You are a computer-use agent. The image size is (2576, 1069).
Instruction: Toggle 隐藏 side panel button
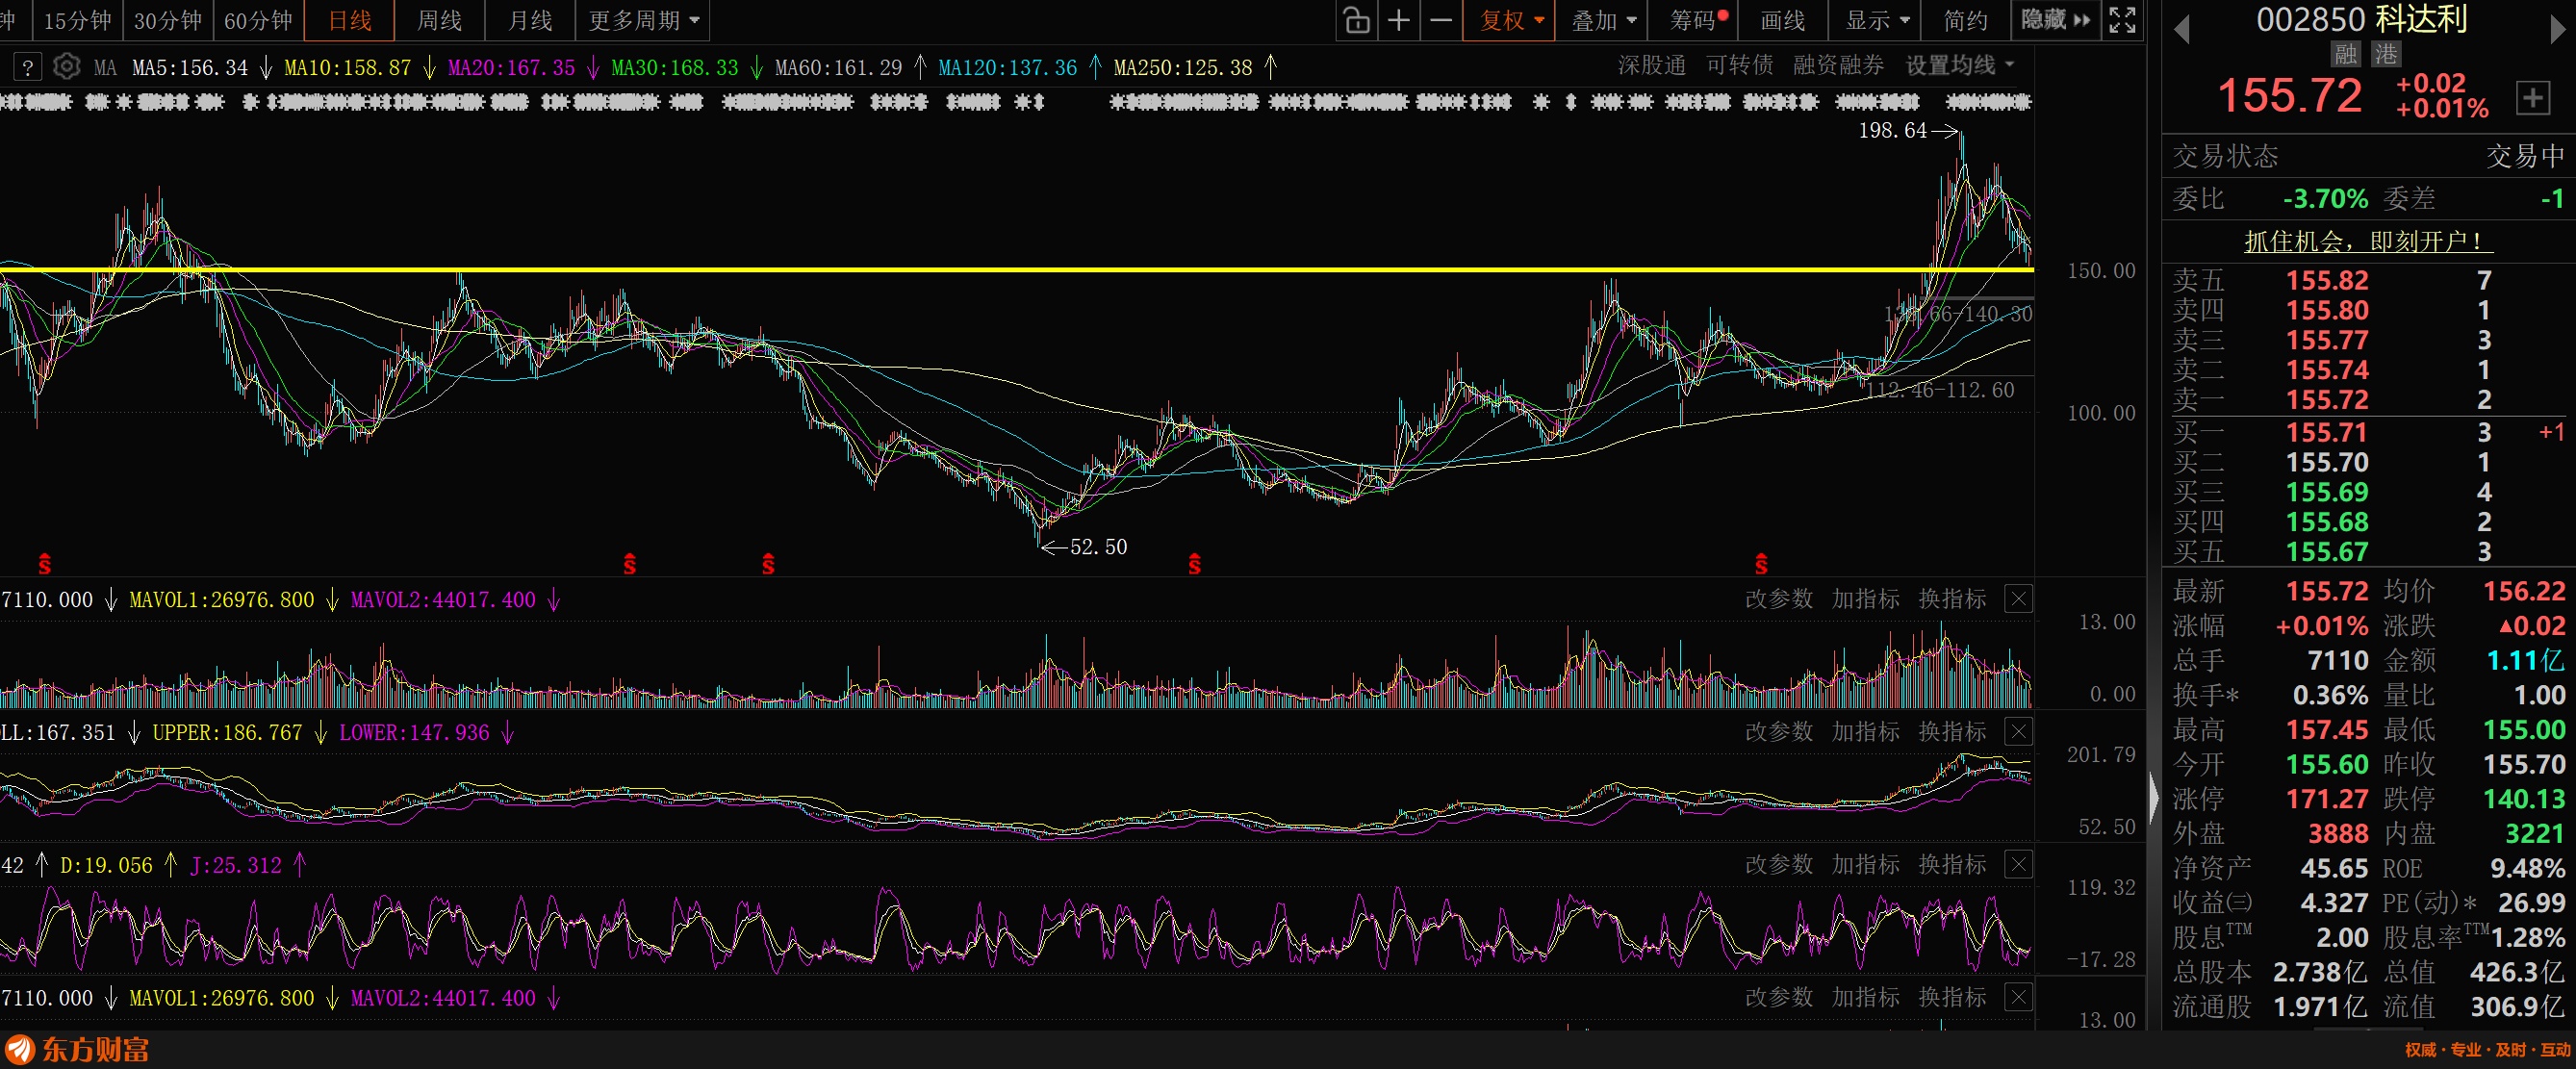(2055, 20)
